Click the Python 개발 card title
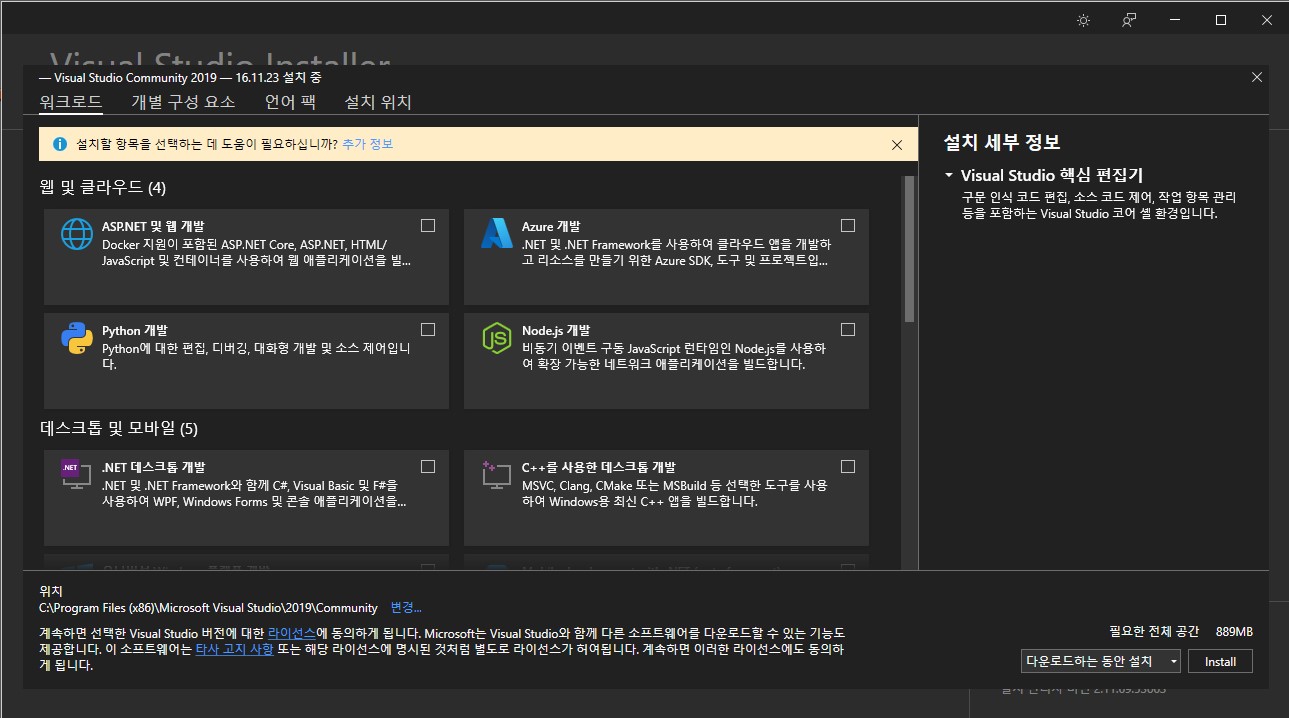This screenshot has height=718, width=1289. [135, 331]
